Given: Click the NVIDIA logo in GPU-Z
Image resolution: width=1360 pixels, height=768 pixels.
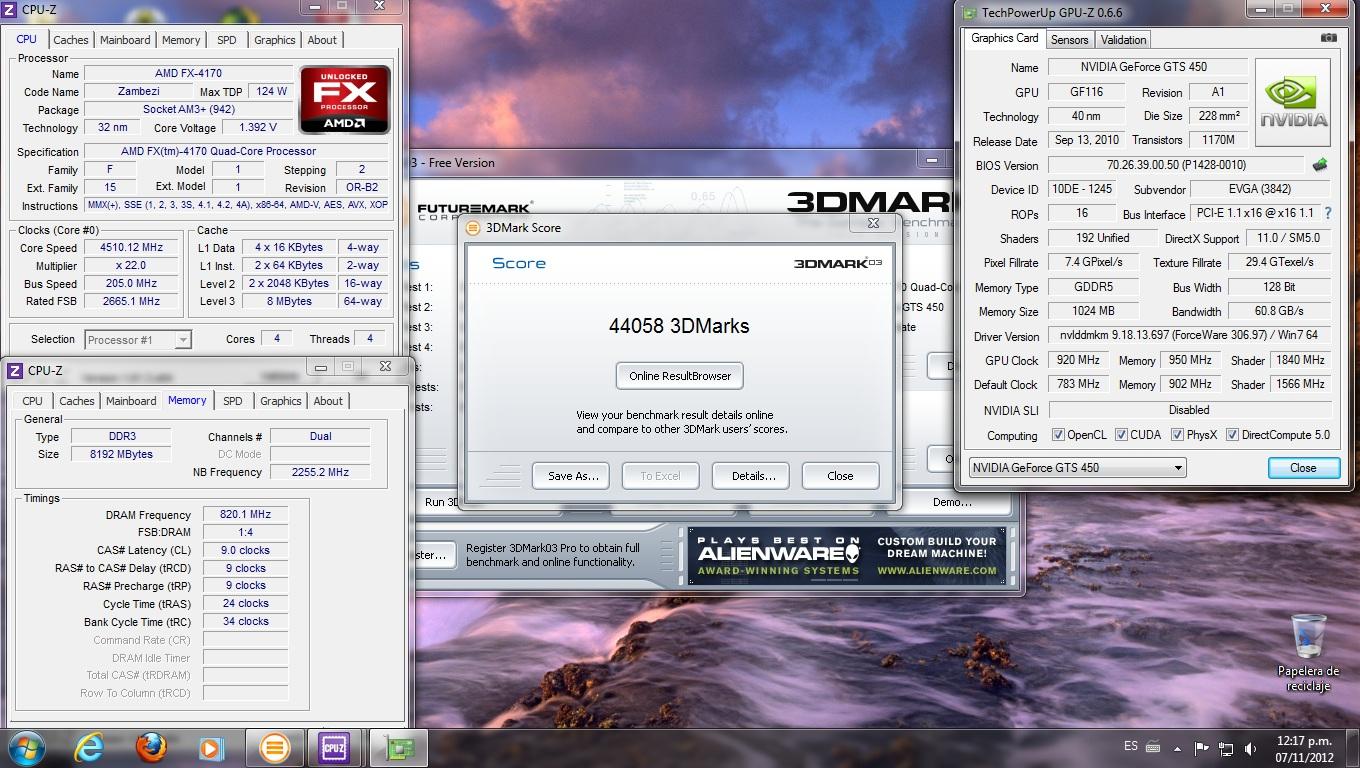Looking at the screenshot, I should click(1293, 103).
